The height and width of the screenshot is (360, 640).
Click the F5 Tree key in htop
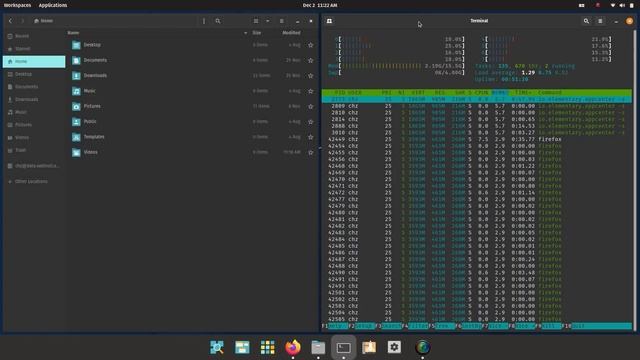tap(442, 326)
